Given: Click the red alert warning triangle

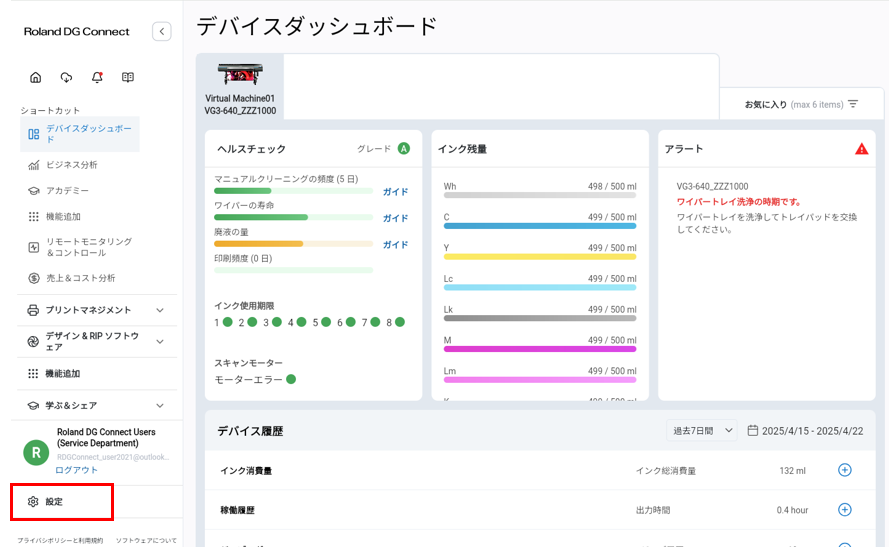Looking at the screenshot, I should tap(861, 149).
